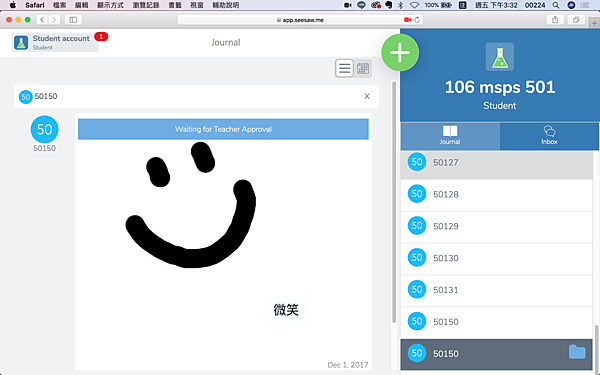Screen dimensions: 600x375
Task: Toggle the Safari sidebar button
Action: click(73, 20)
